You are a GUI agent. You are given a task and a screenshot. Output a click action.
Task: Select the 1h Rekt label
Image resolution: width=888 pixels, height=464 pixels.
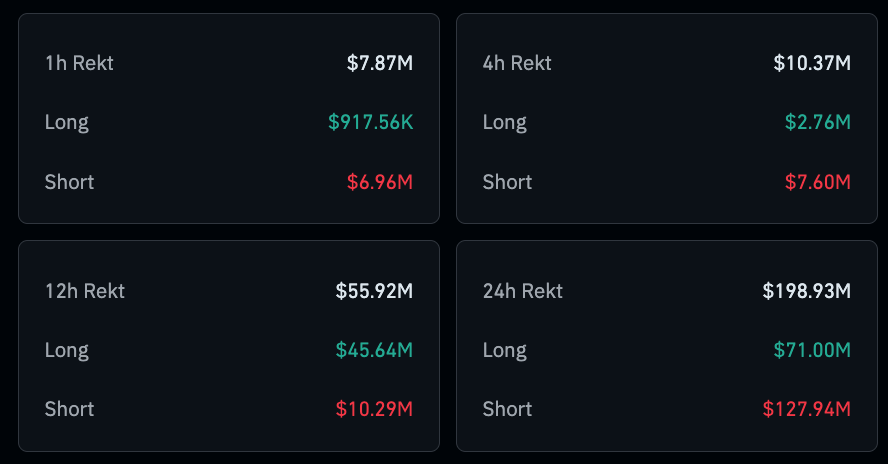[79, 63]
